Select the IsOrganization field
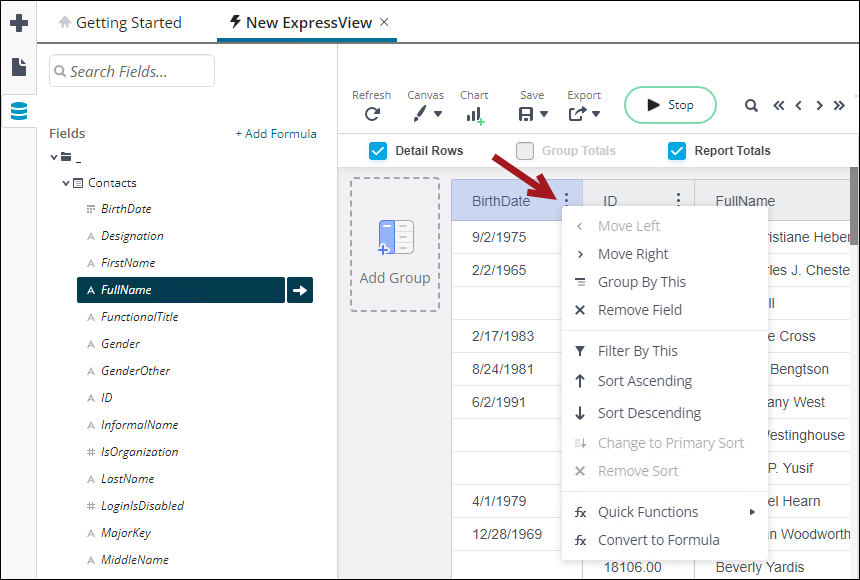This screenshot has width=860, height=580. click(139, 452)
